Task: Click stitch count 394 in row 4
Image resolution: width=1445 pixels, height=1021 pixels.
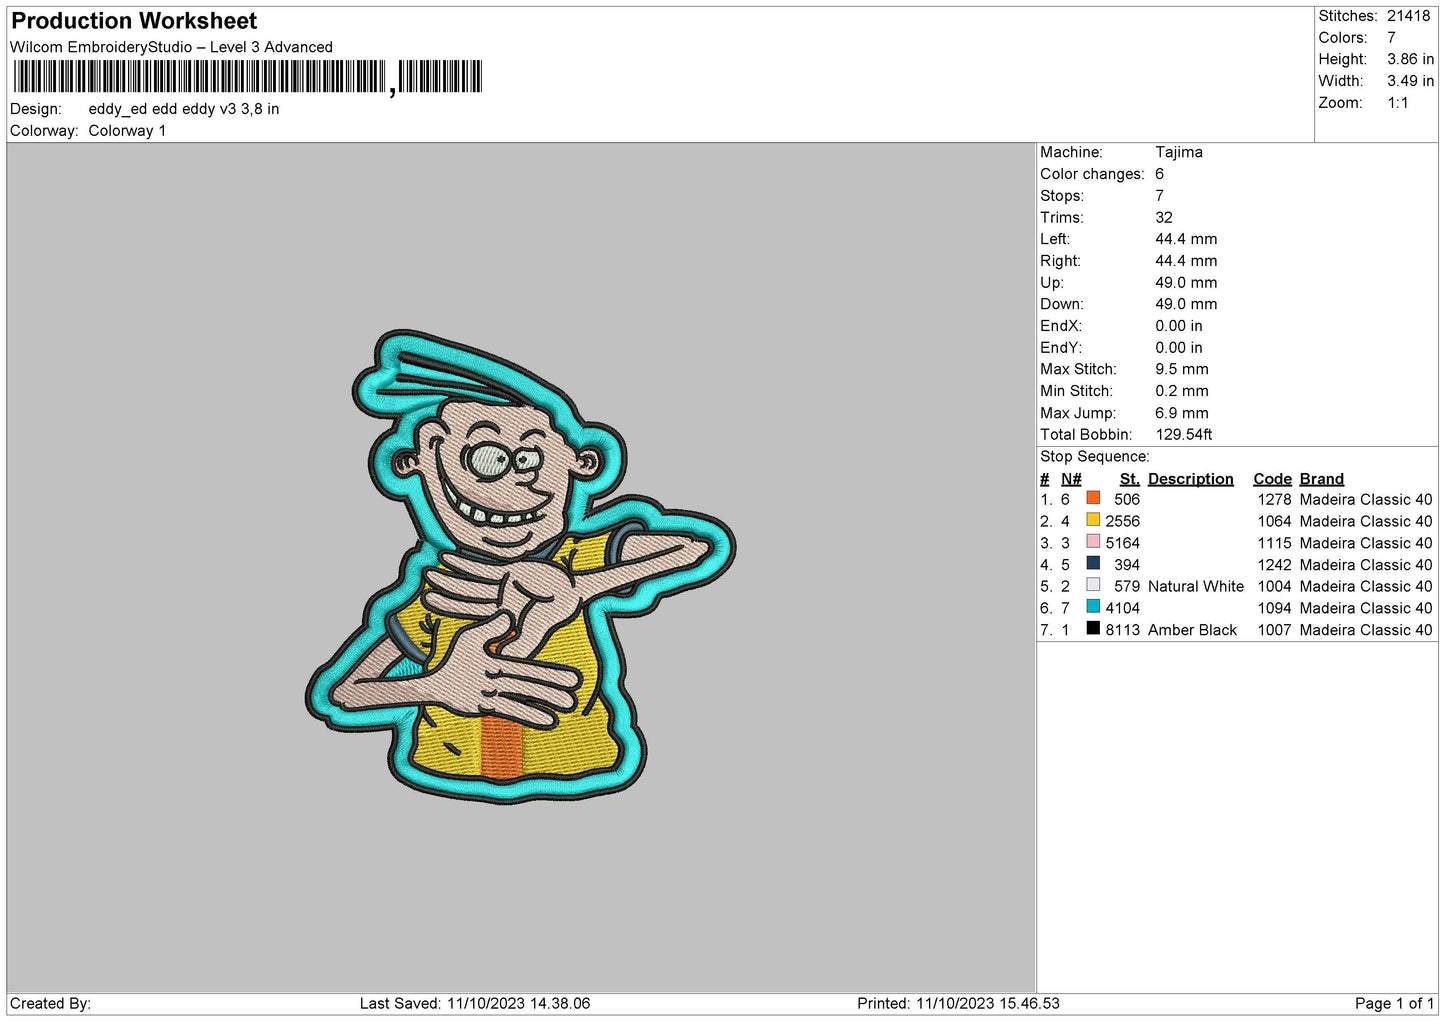Action: click(x=1127, y=565)
